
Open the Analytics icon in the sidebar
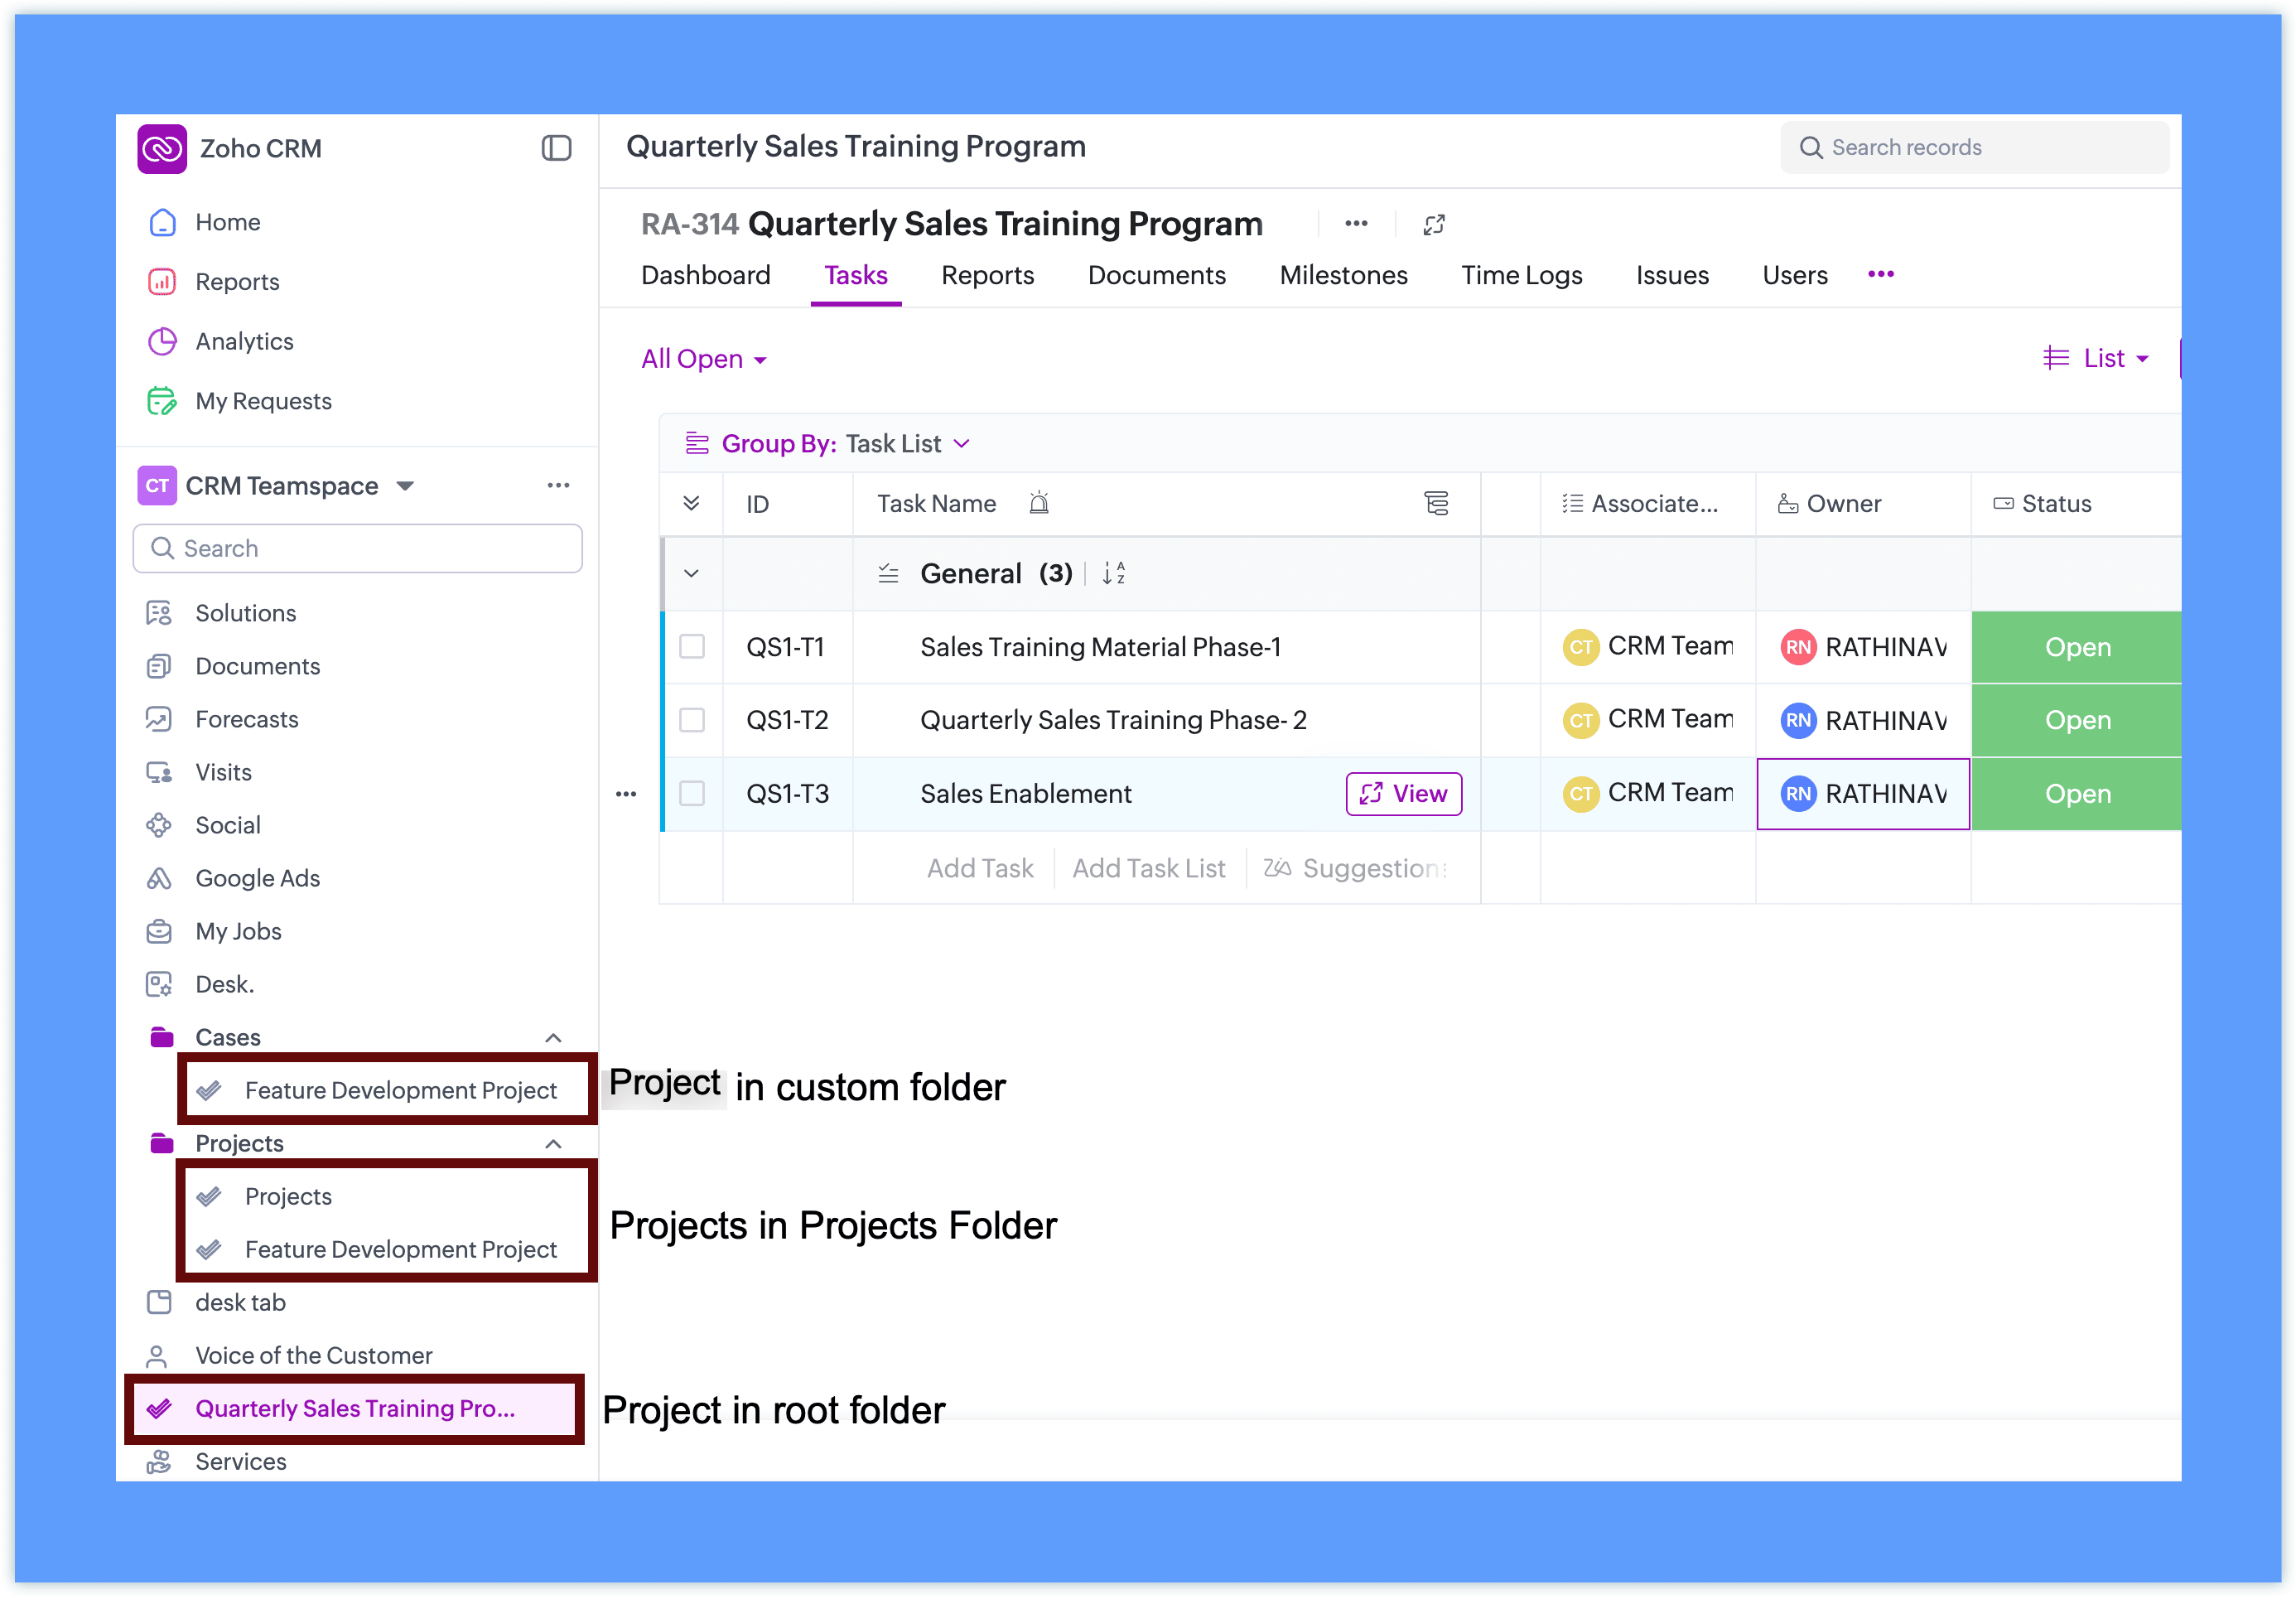point(162,341)
